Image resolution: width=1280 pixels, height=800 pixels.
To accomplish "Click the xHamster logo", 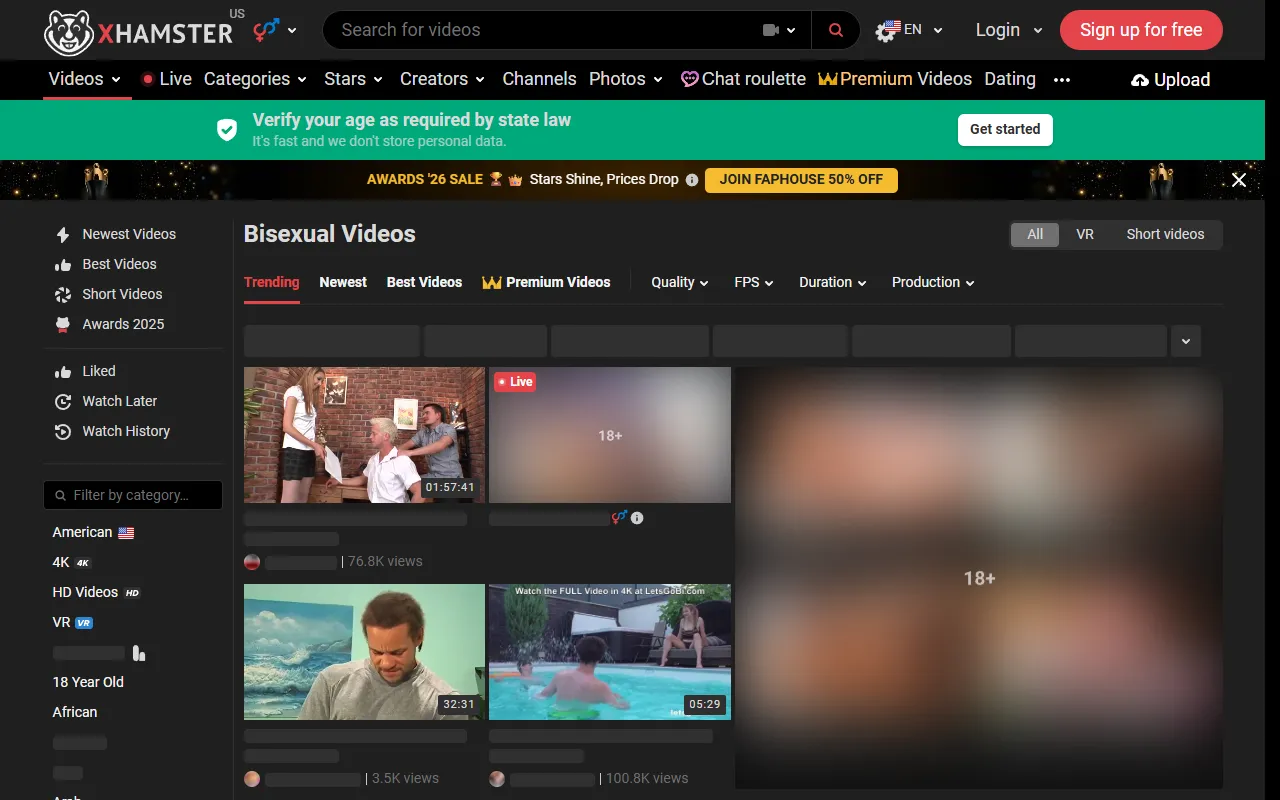I will tap(138, 31).
